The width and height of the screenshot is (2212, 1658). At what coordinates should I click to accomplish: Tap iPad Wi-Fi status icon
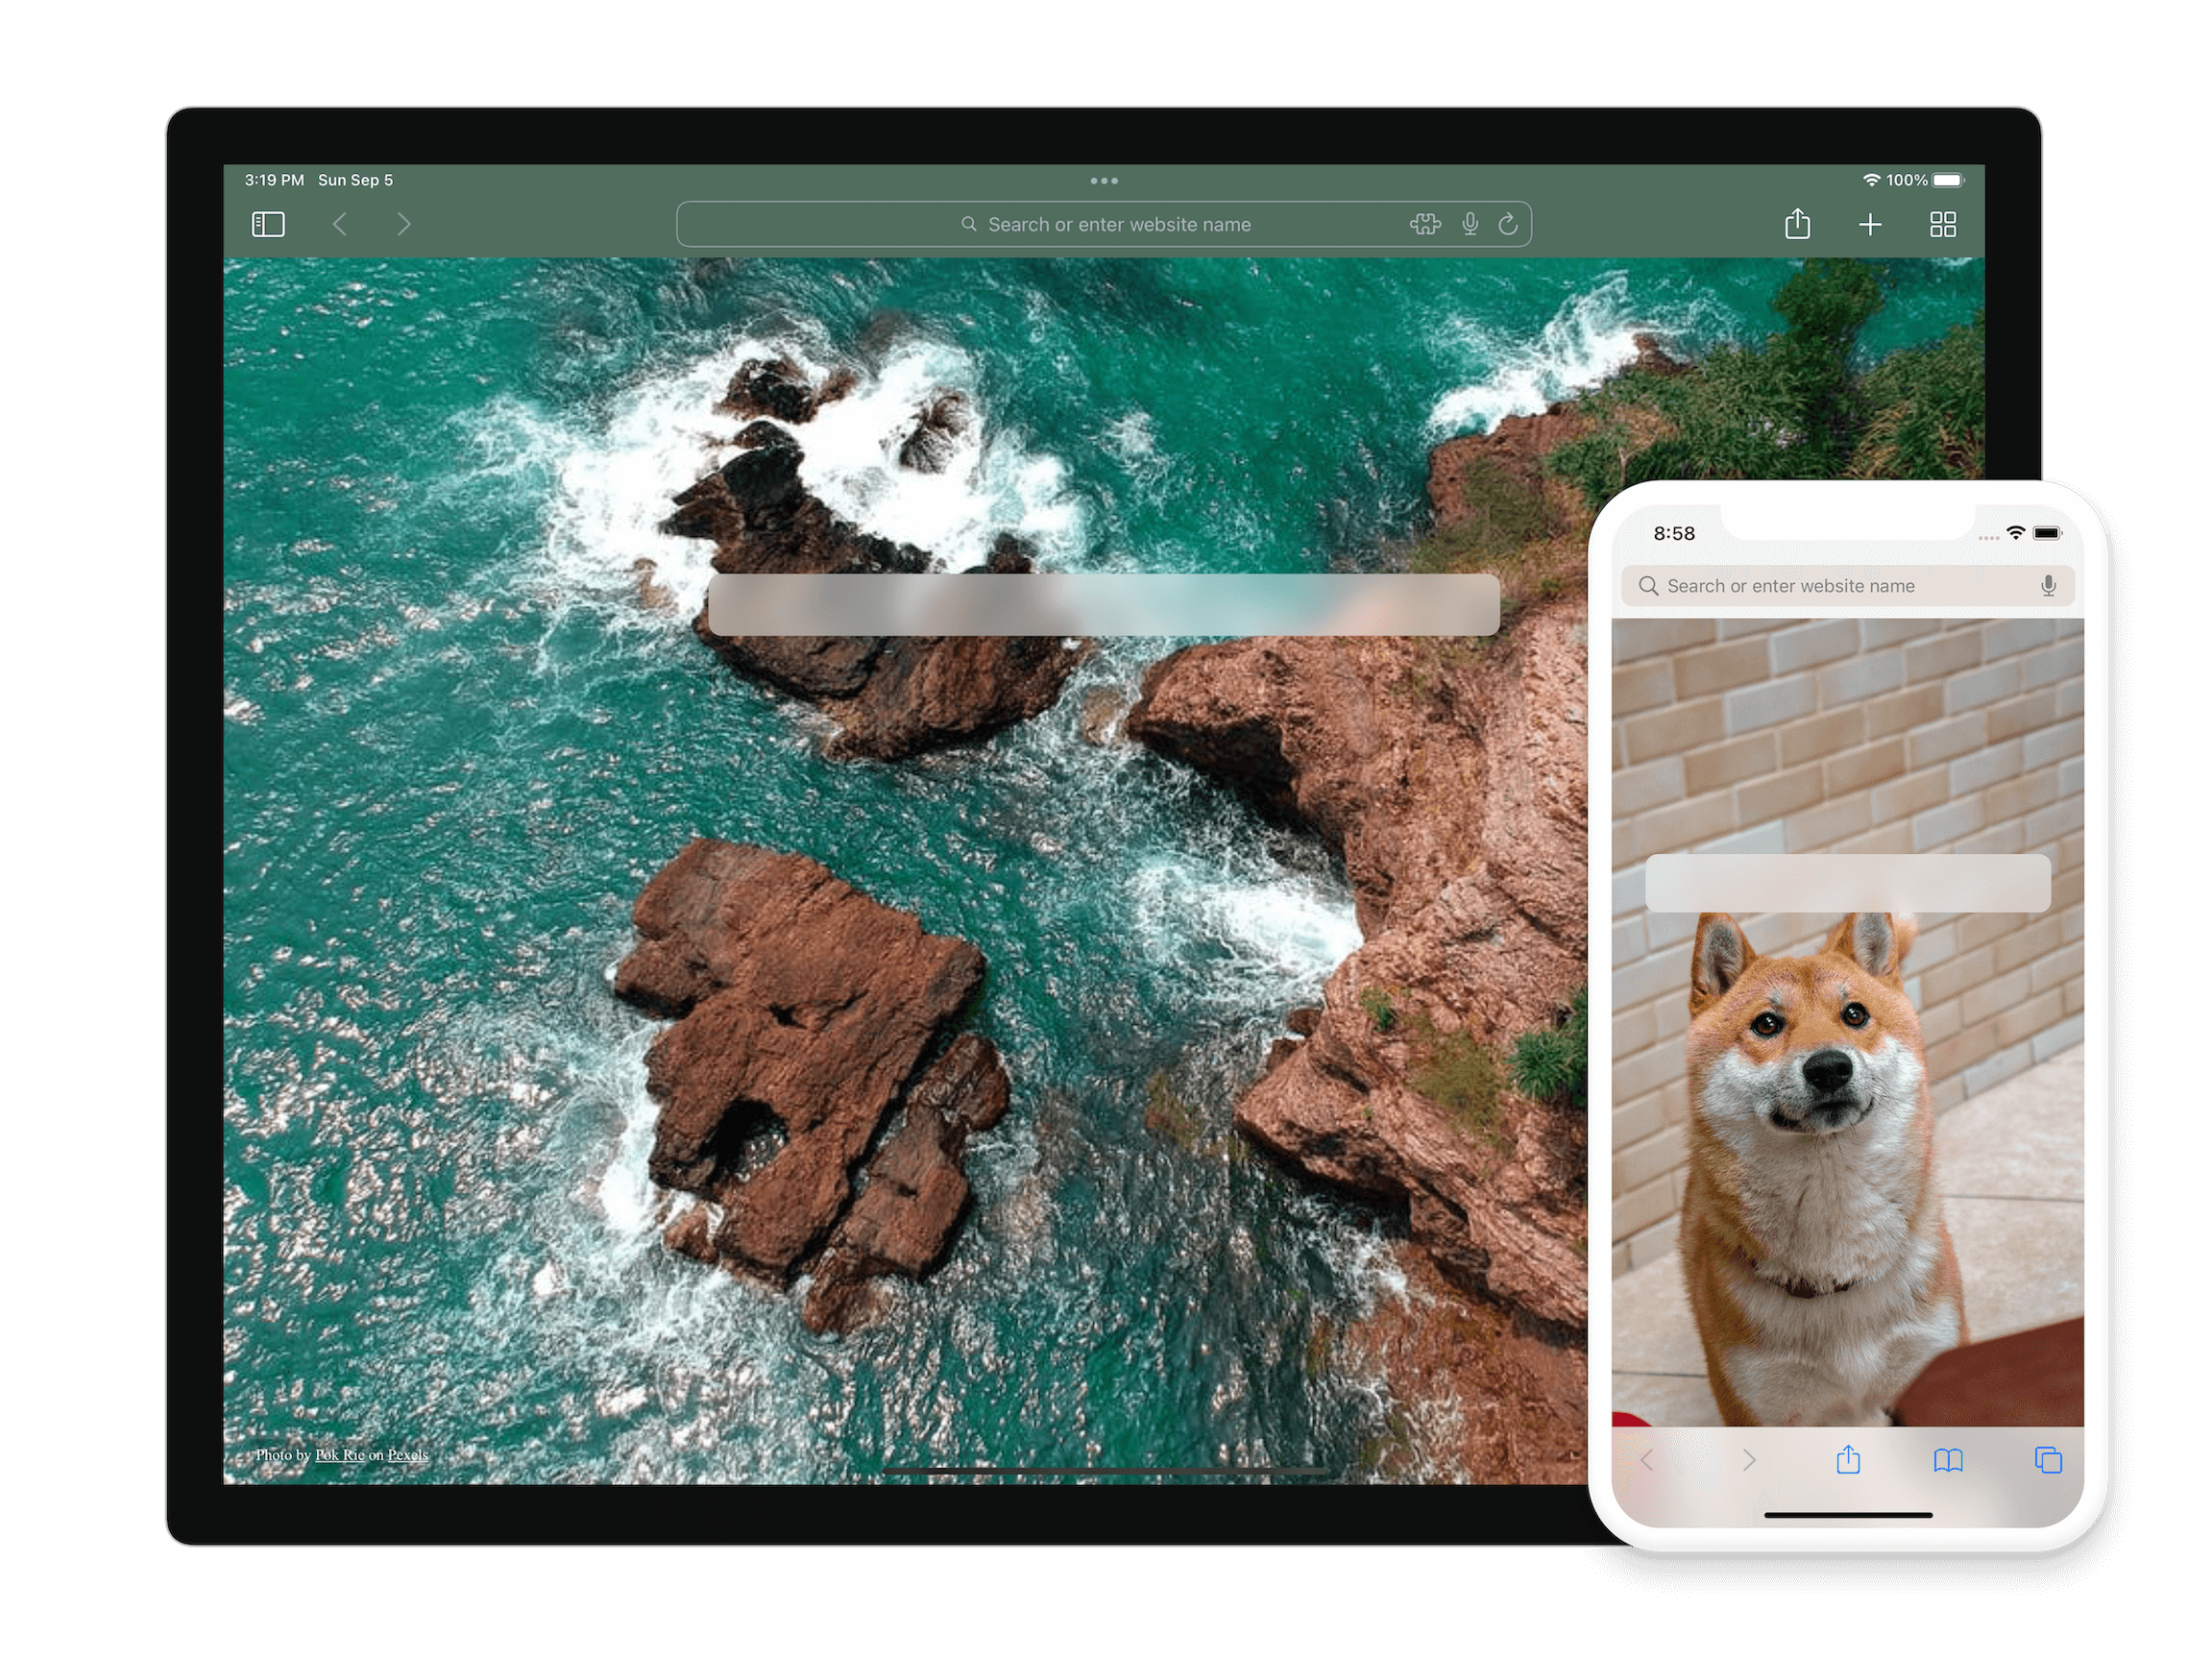point(1871,180)
